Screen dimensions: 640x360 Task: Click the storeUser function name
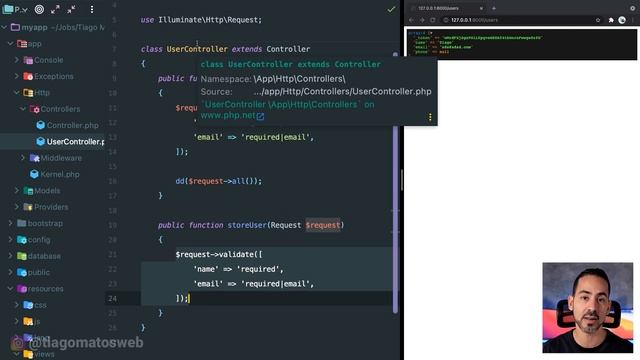(x=247, y=225)
